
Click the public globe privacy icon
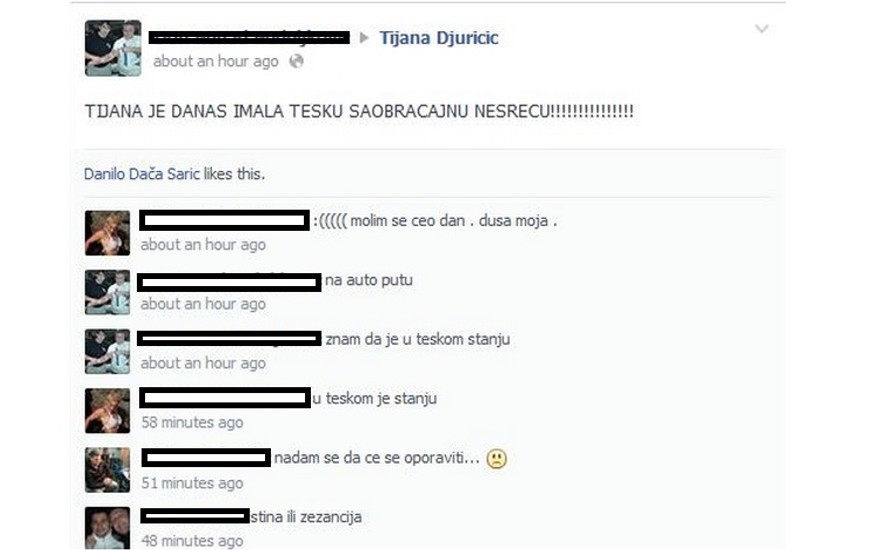tap(296, 61)
